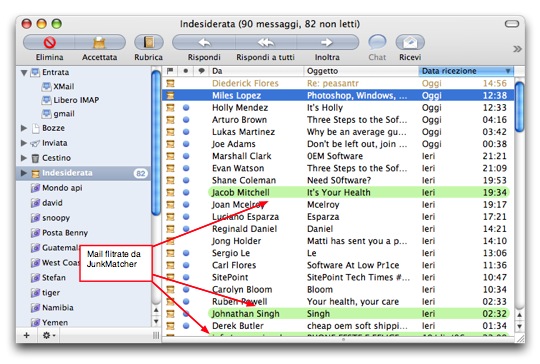
Task: Click junk icon beside Carolyn Bloom
Action: [170, 289]
